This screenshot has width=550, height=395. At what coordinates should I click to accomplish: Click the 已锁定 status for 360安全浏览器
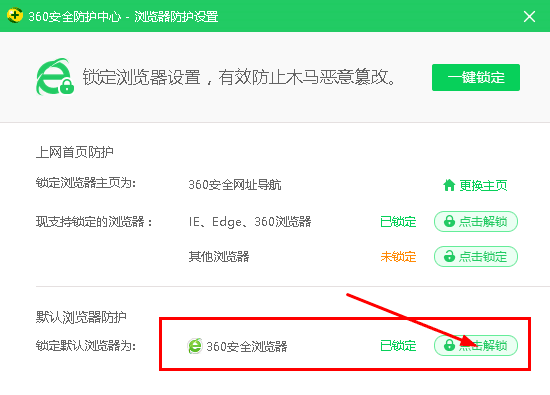coord(398,346)
